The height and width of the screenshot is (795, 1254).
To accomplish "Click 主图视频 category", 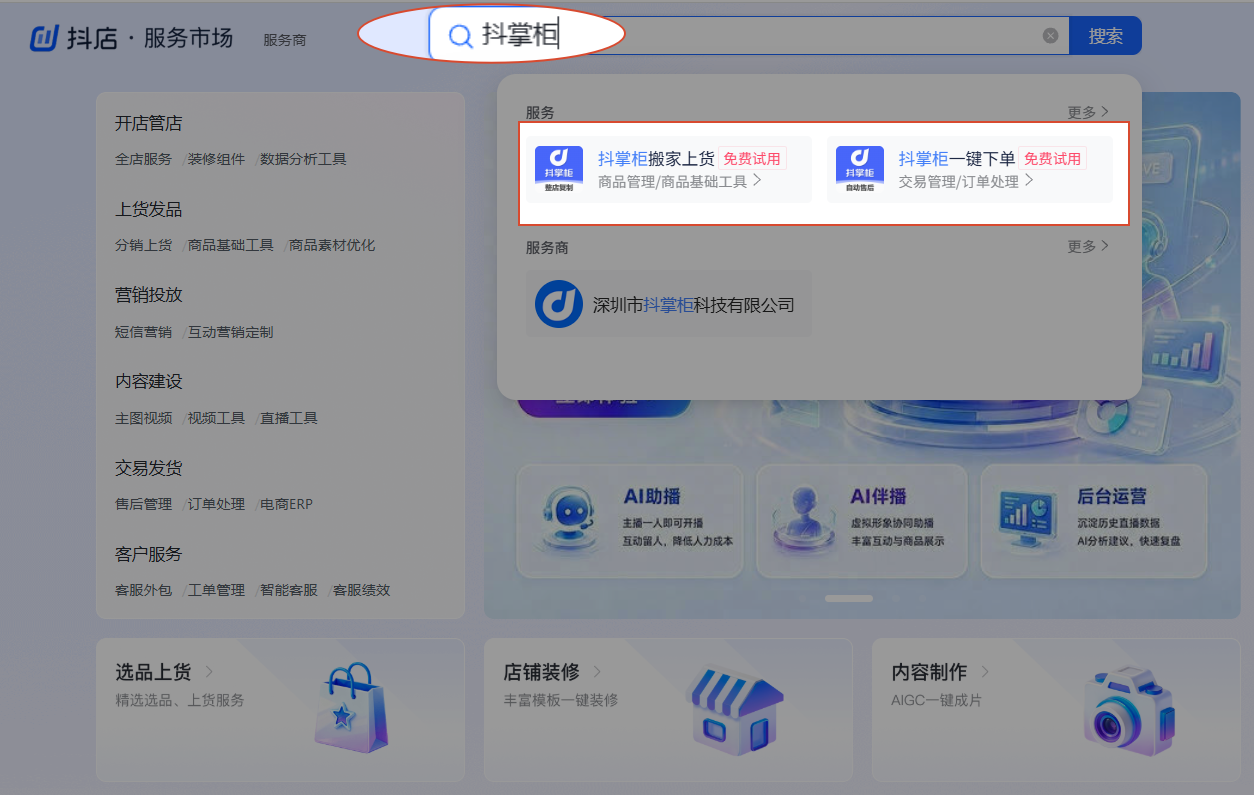I will coord(143,418).
